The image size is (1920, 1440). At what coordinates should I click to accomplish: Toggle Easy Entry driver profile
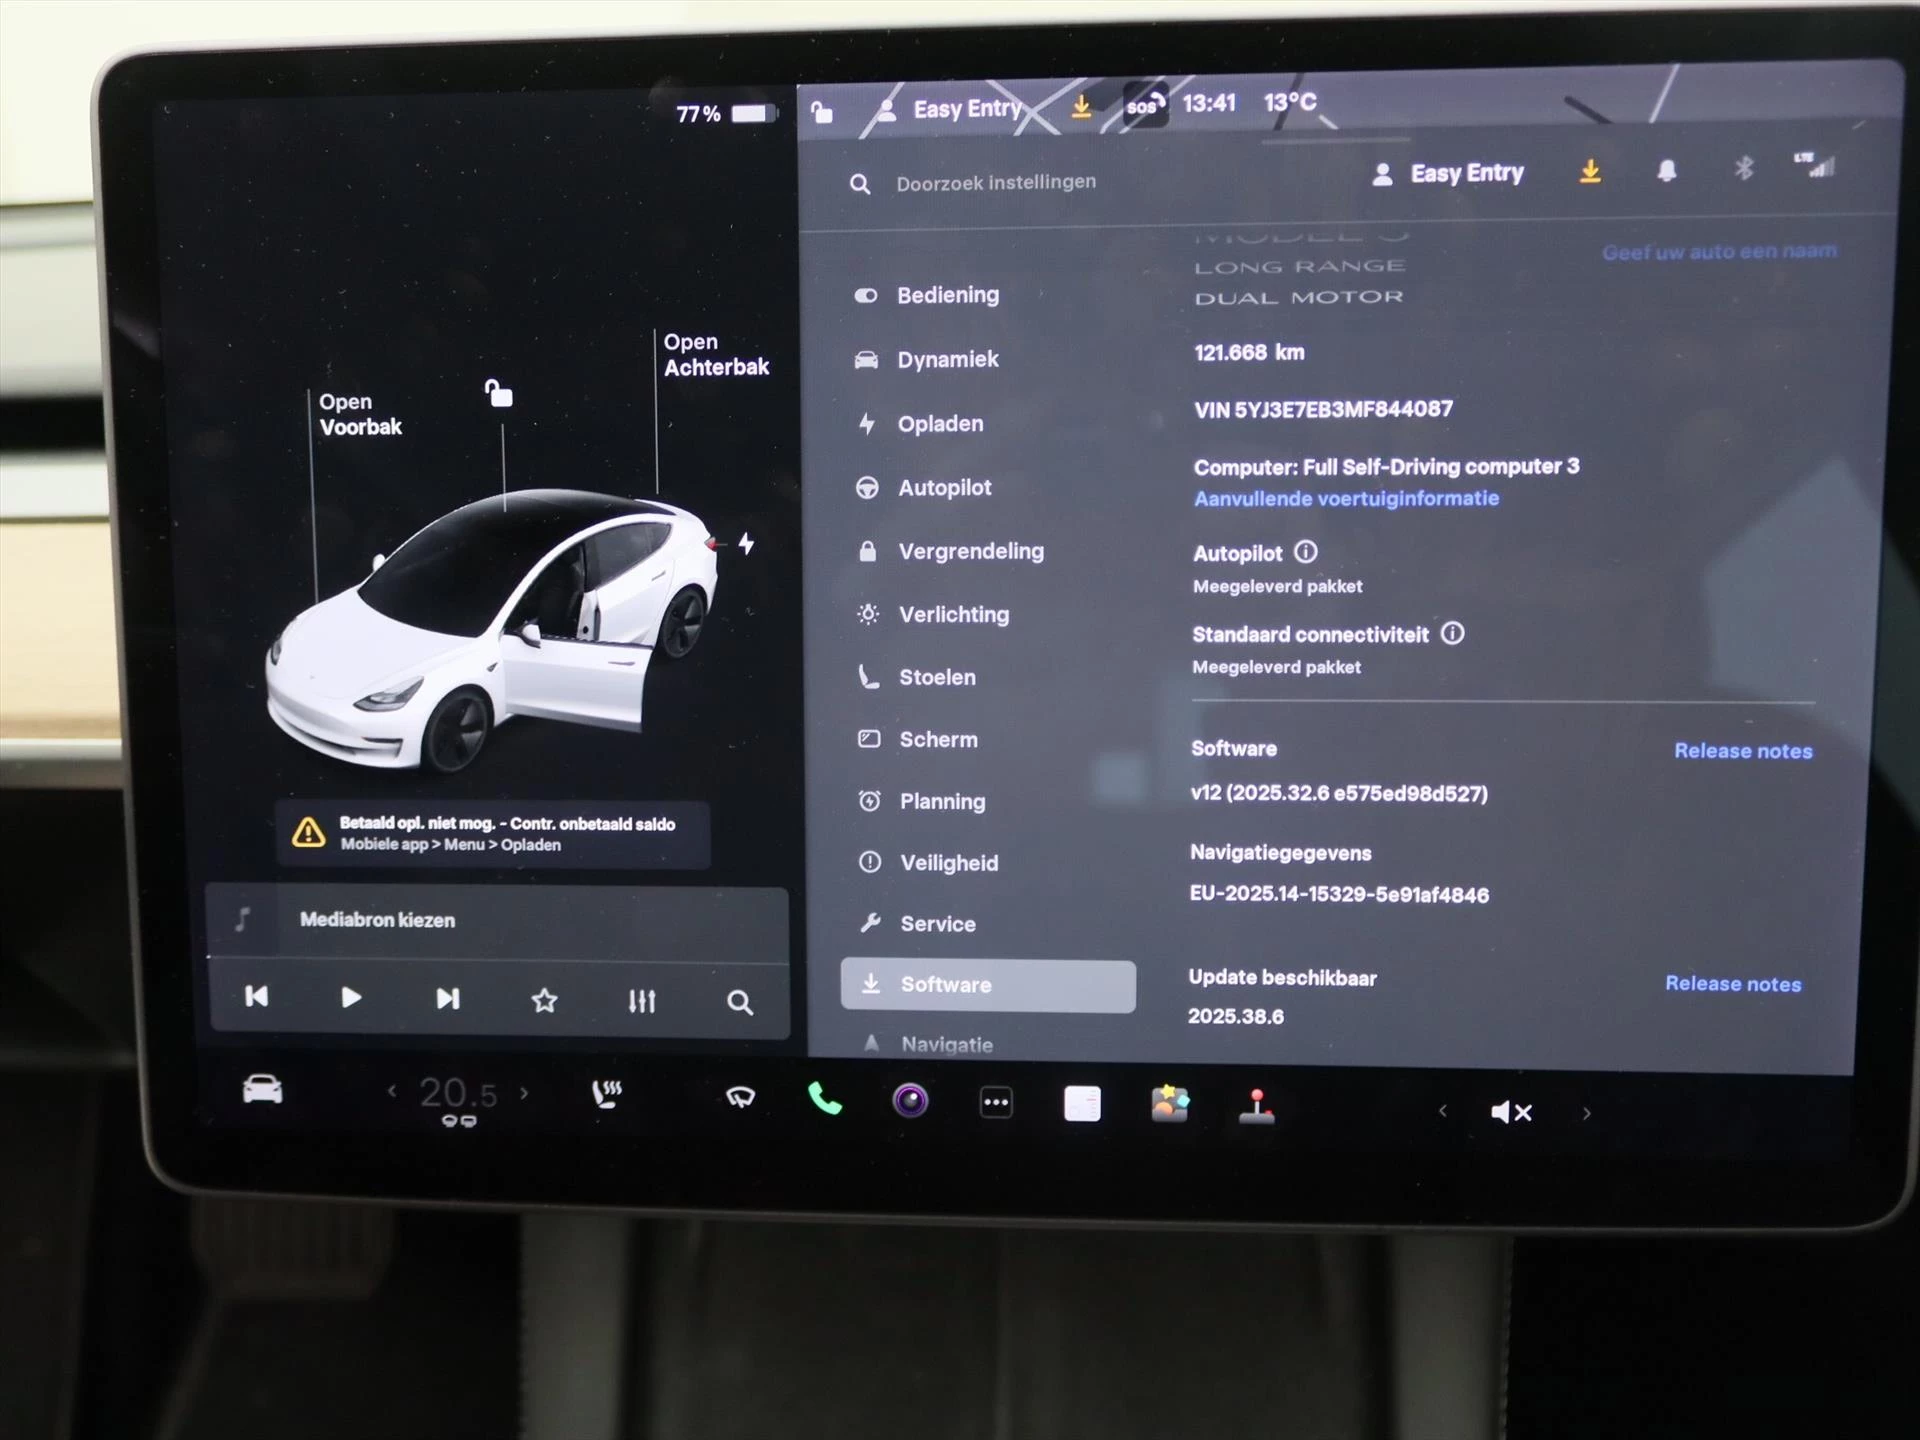point(1447,172)
